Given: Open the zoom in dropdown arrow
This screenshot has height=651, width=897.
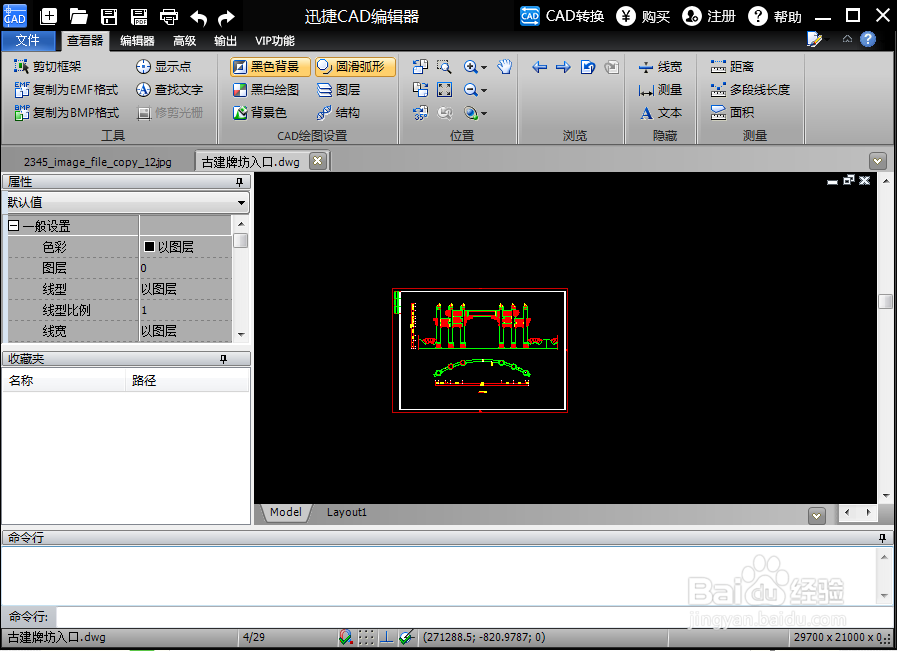Looking at the screenshot, I should click(484, 68).
